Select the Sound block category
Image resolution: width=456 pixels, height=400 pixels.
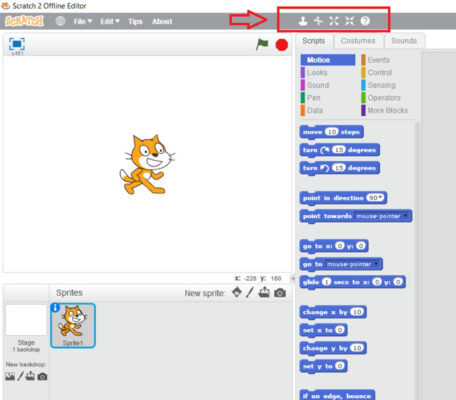pyautogui.click(x=318, y=85)
